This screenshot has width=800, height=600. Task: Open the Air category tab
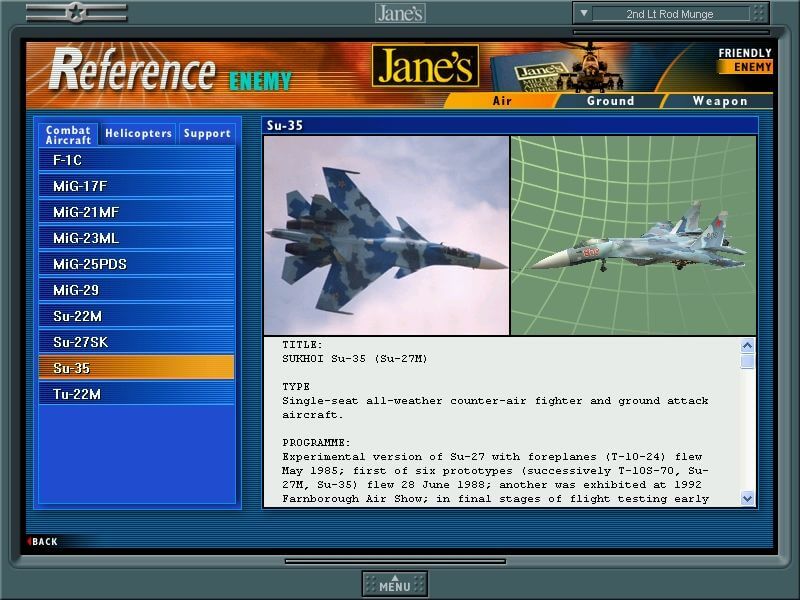click(x=502, y=101)
